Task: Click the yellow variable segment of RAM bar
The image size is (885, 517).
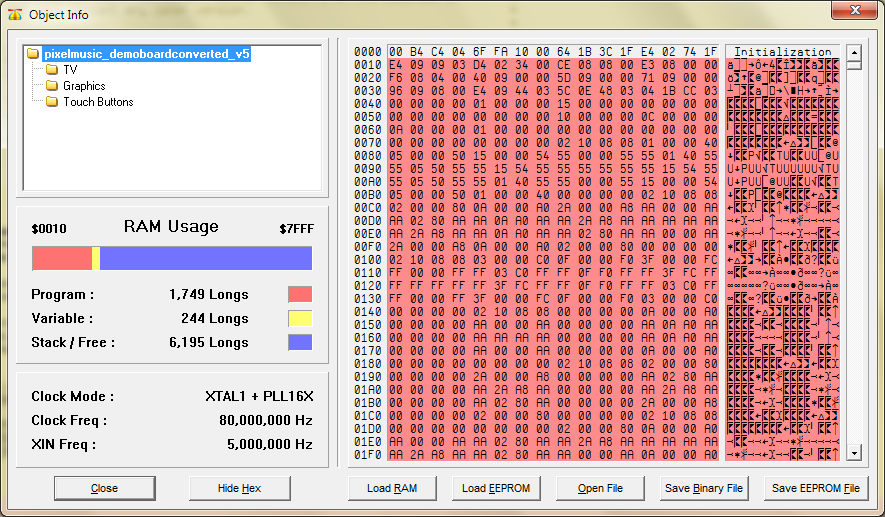Action: click(96, 258)
